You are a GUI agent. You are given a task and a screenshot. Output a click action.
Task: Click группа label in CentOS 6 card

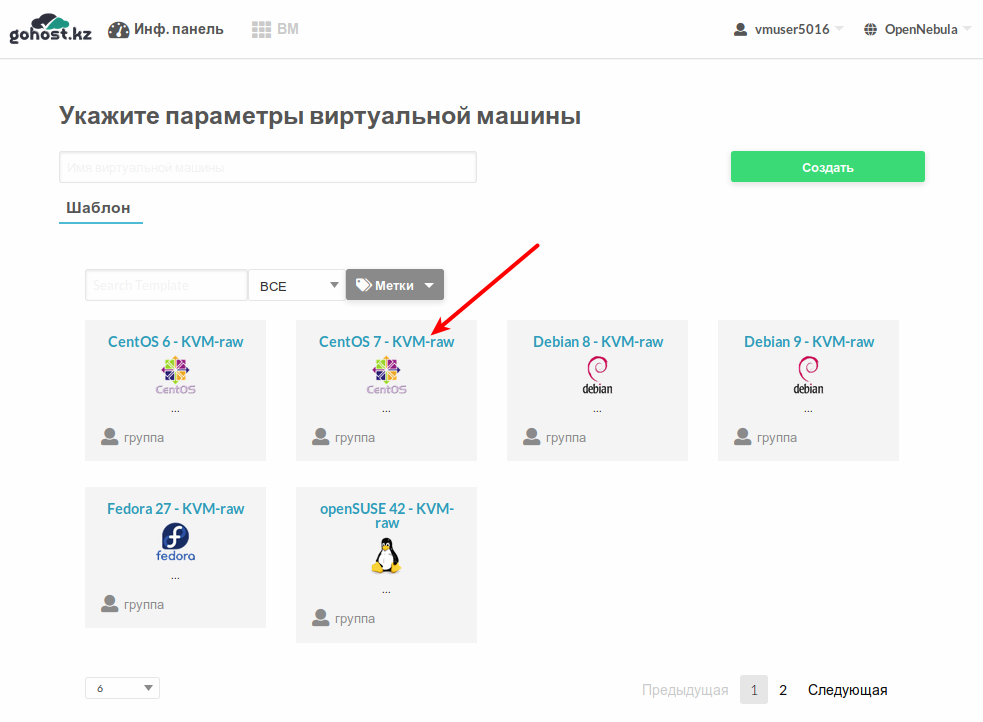click(x=144, y=437)
